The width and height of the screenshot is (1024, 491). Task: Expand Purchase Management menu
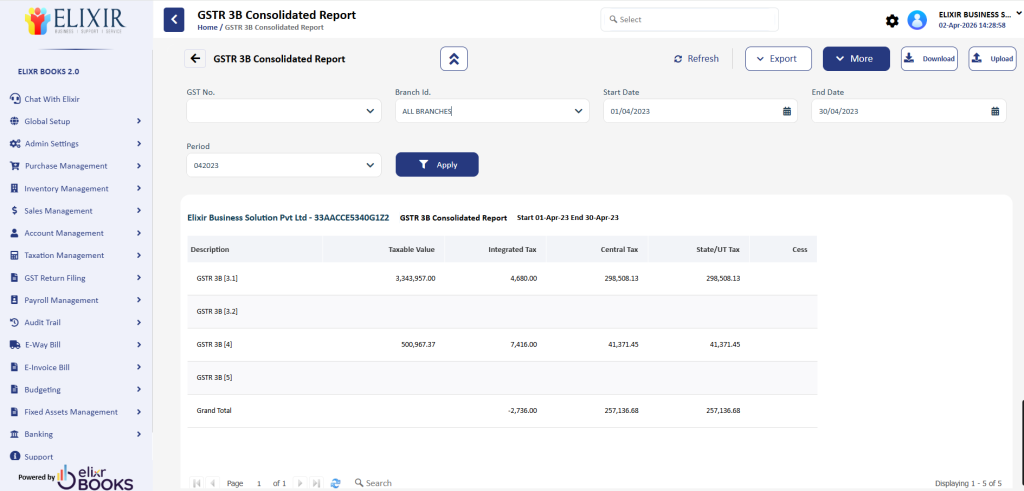coord(75,166)
